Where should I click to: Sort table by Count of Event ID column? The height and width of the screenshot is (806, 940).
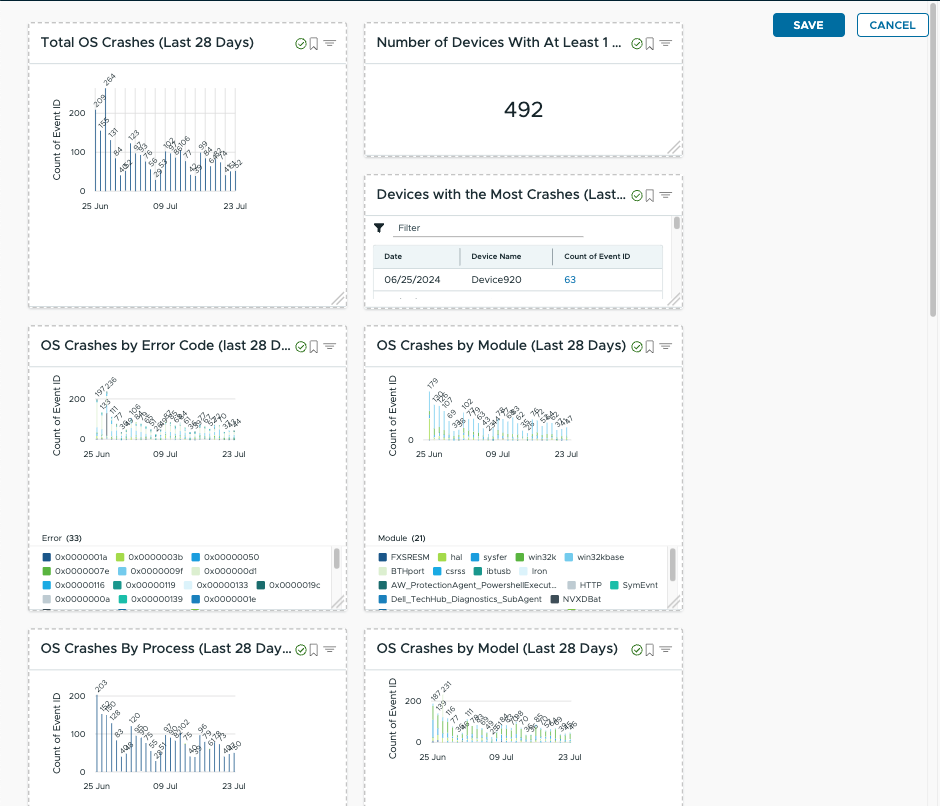[x=597, y=257]
